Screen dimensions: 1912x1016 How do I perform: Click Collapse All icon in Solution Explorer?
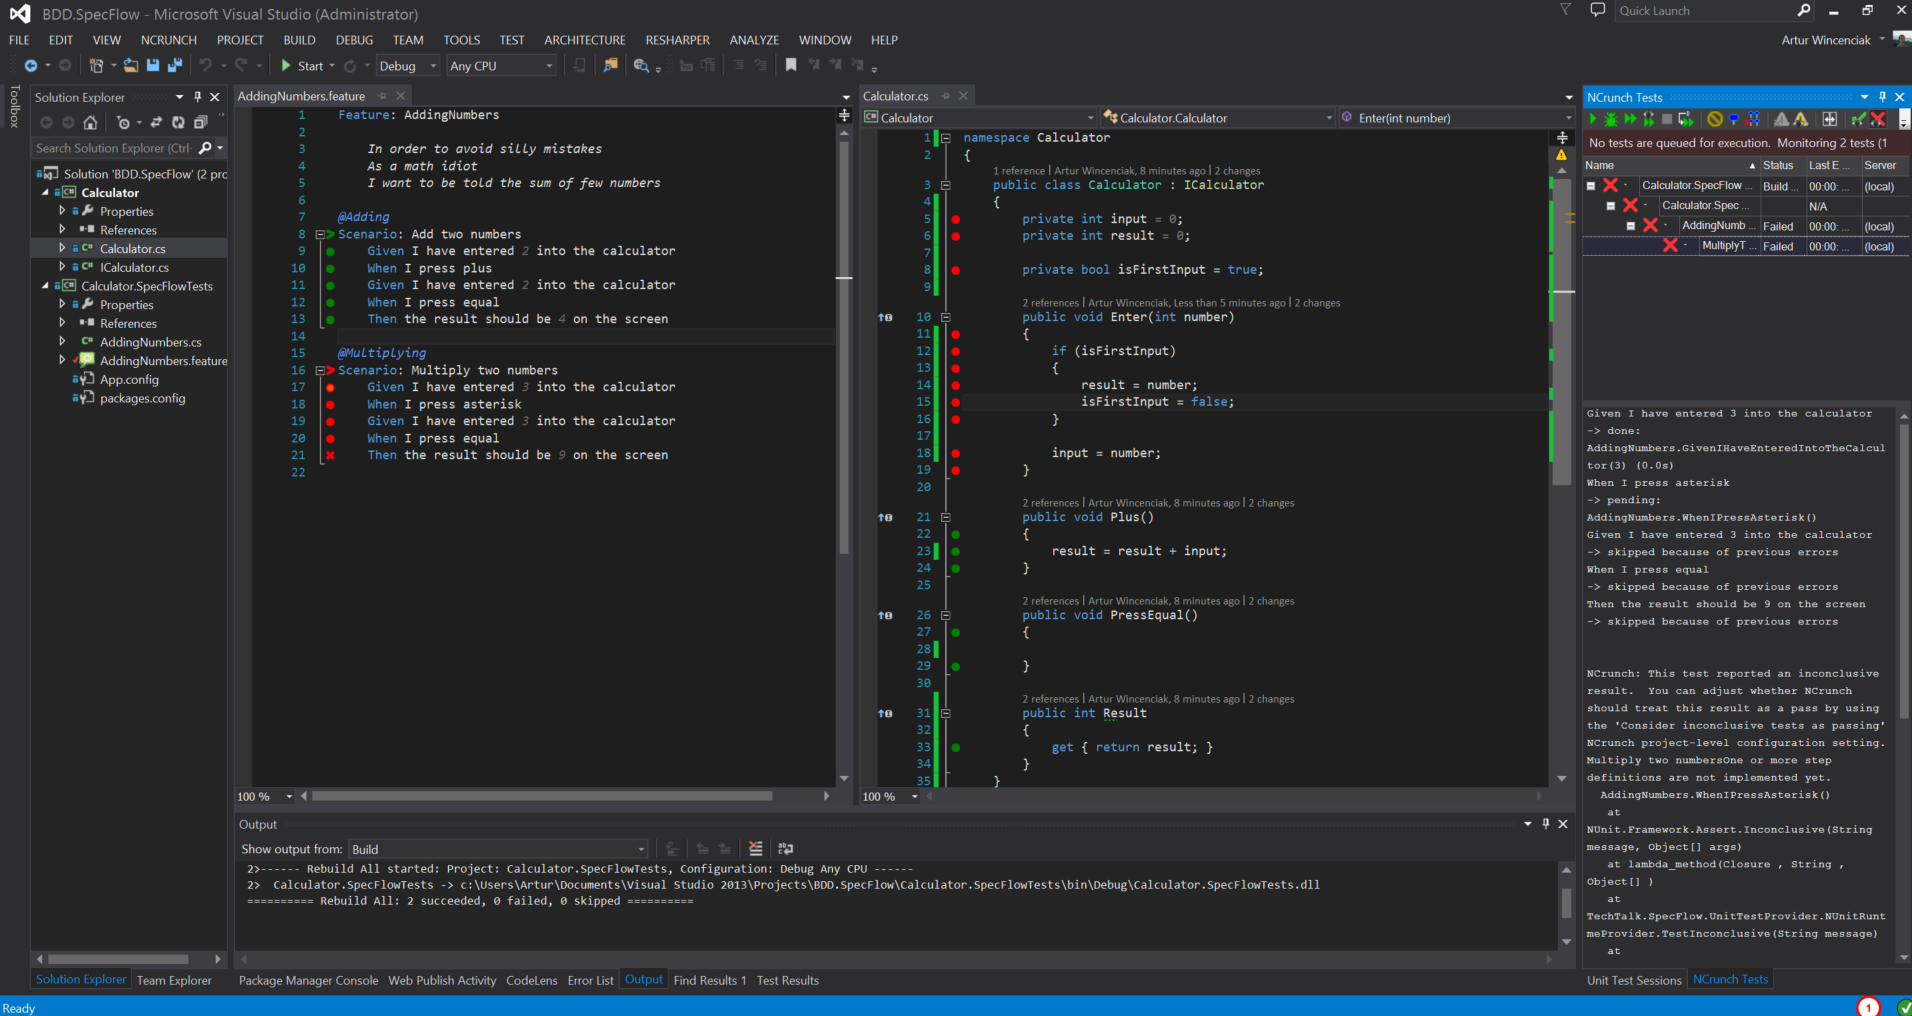(200, 122)
